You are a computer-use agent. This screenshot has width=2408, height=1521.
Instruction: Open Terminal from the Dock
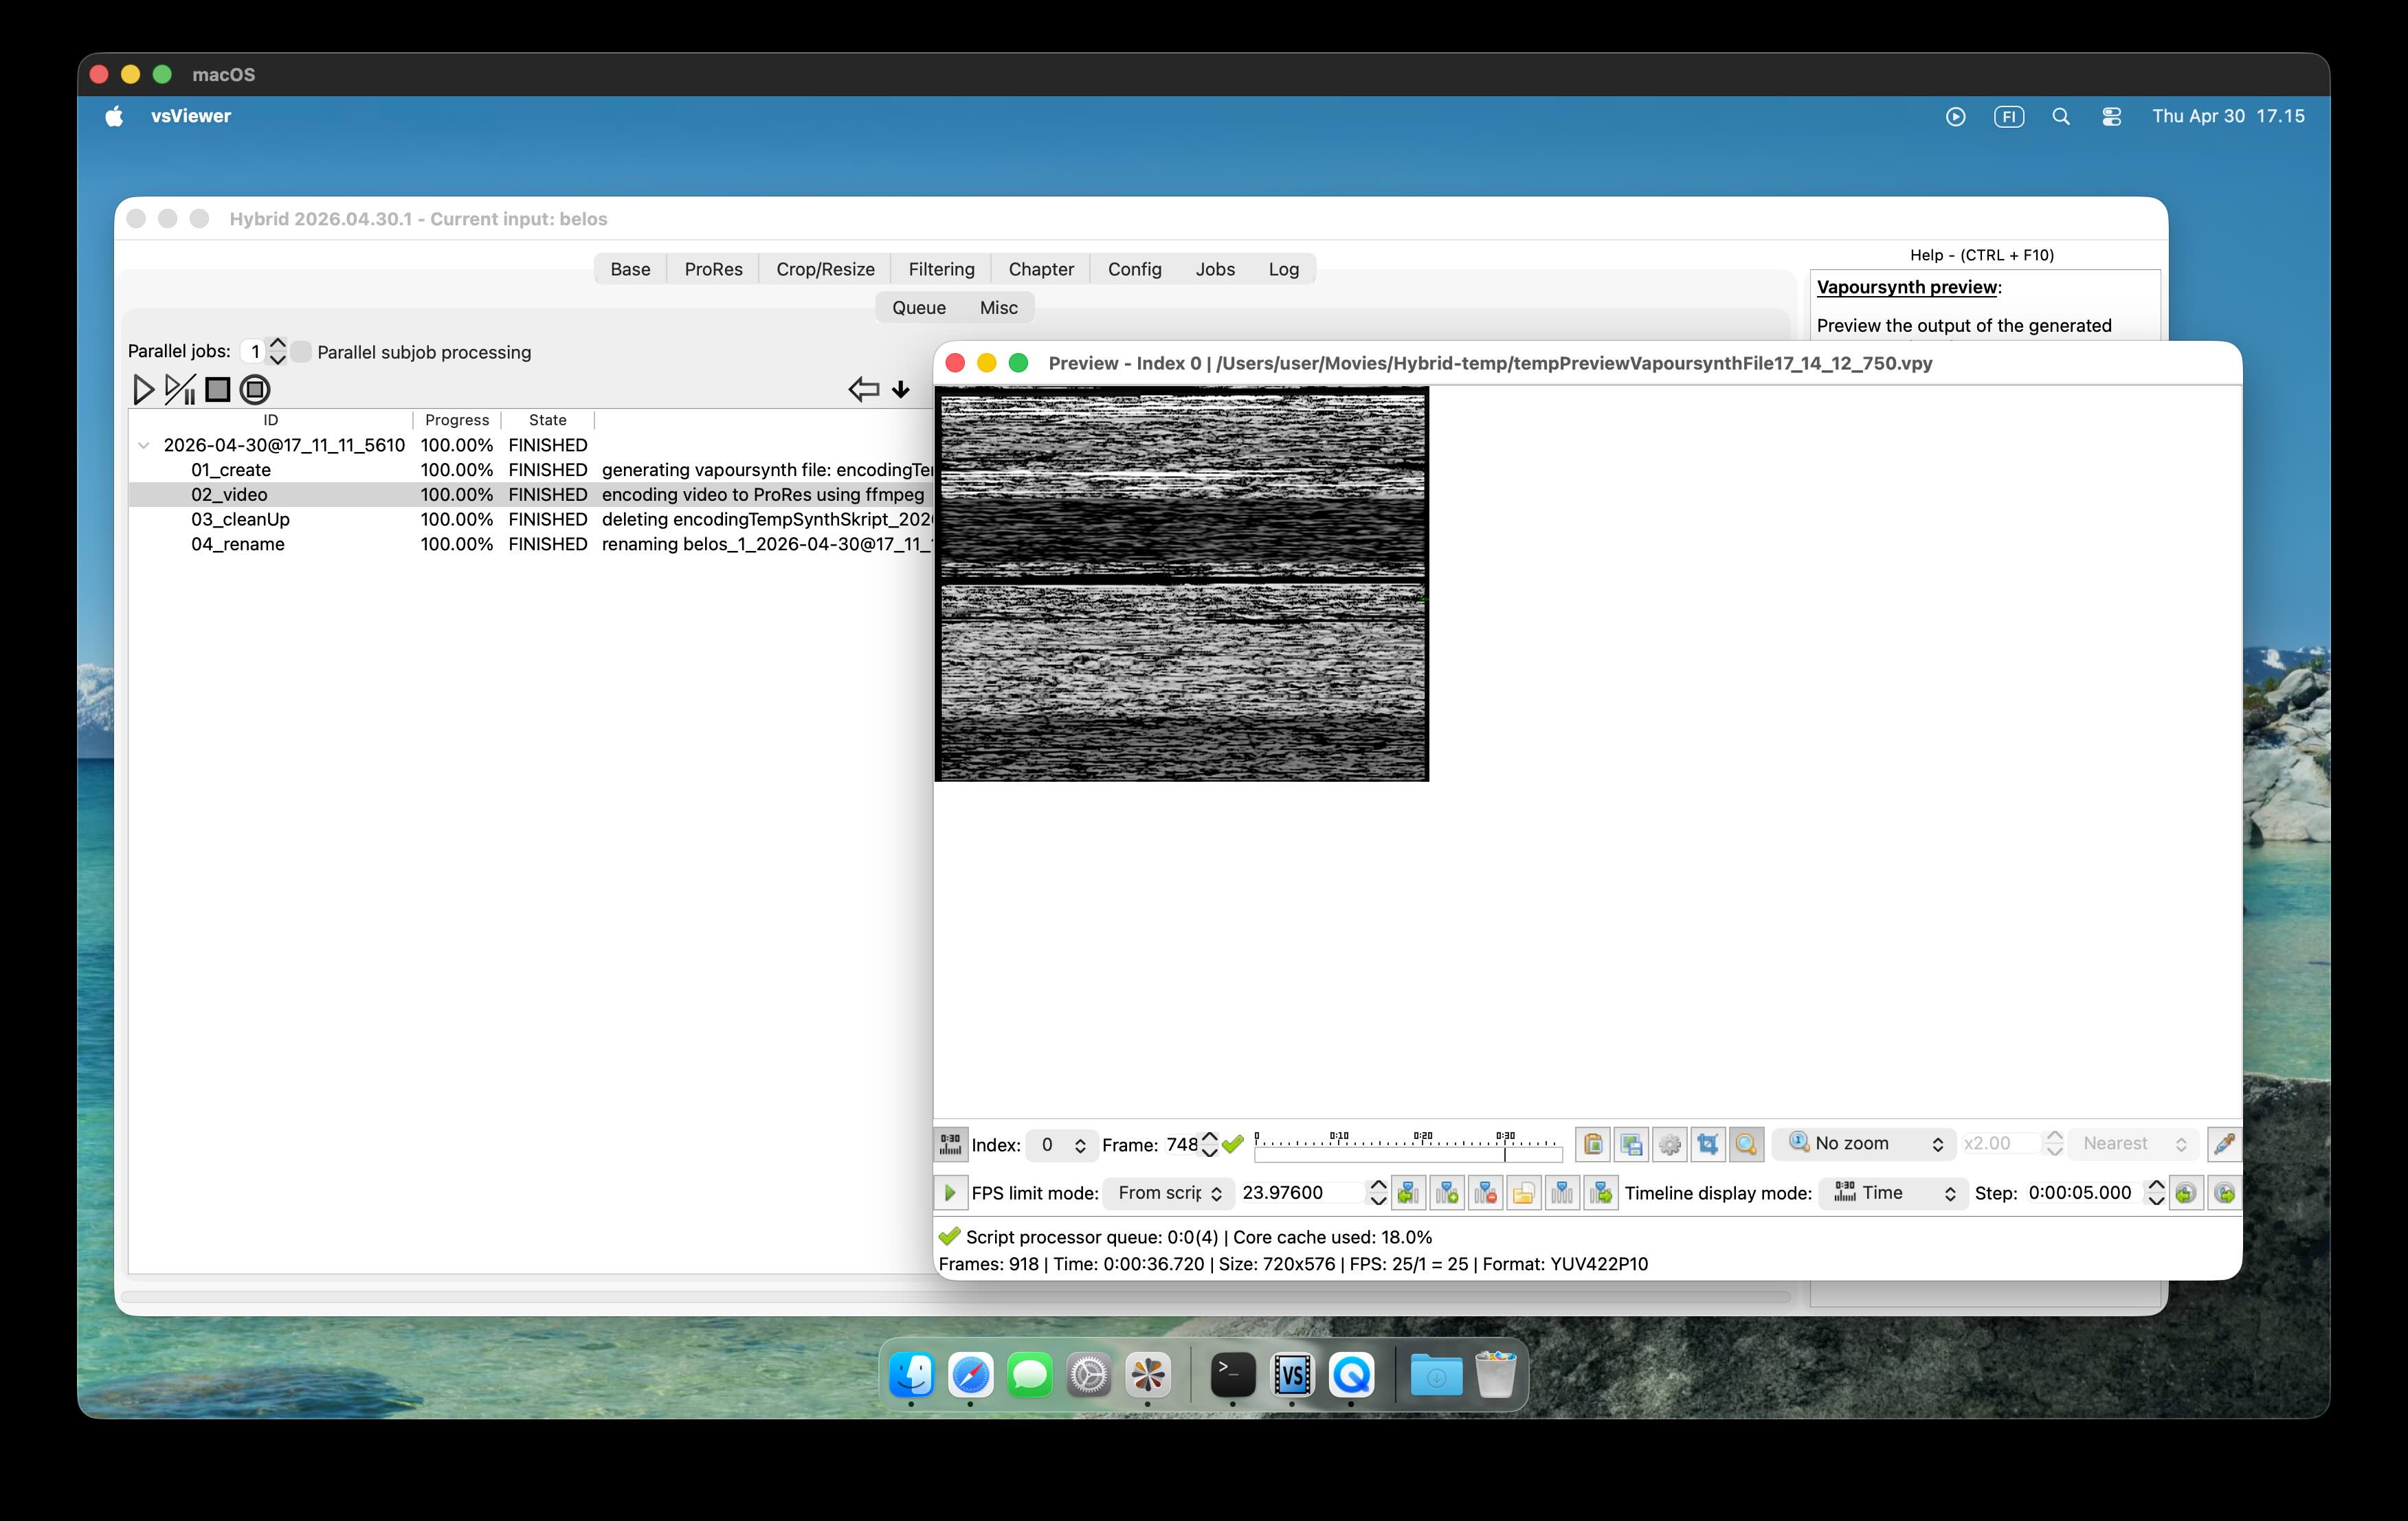point(1232,1376)
